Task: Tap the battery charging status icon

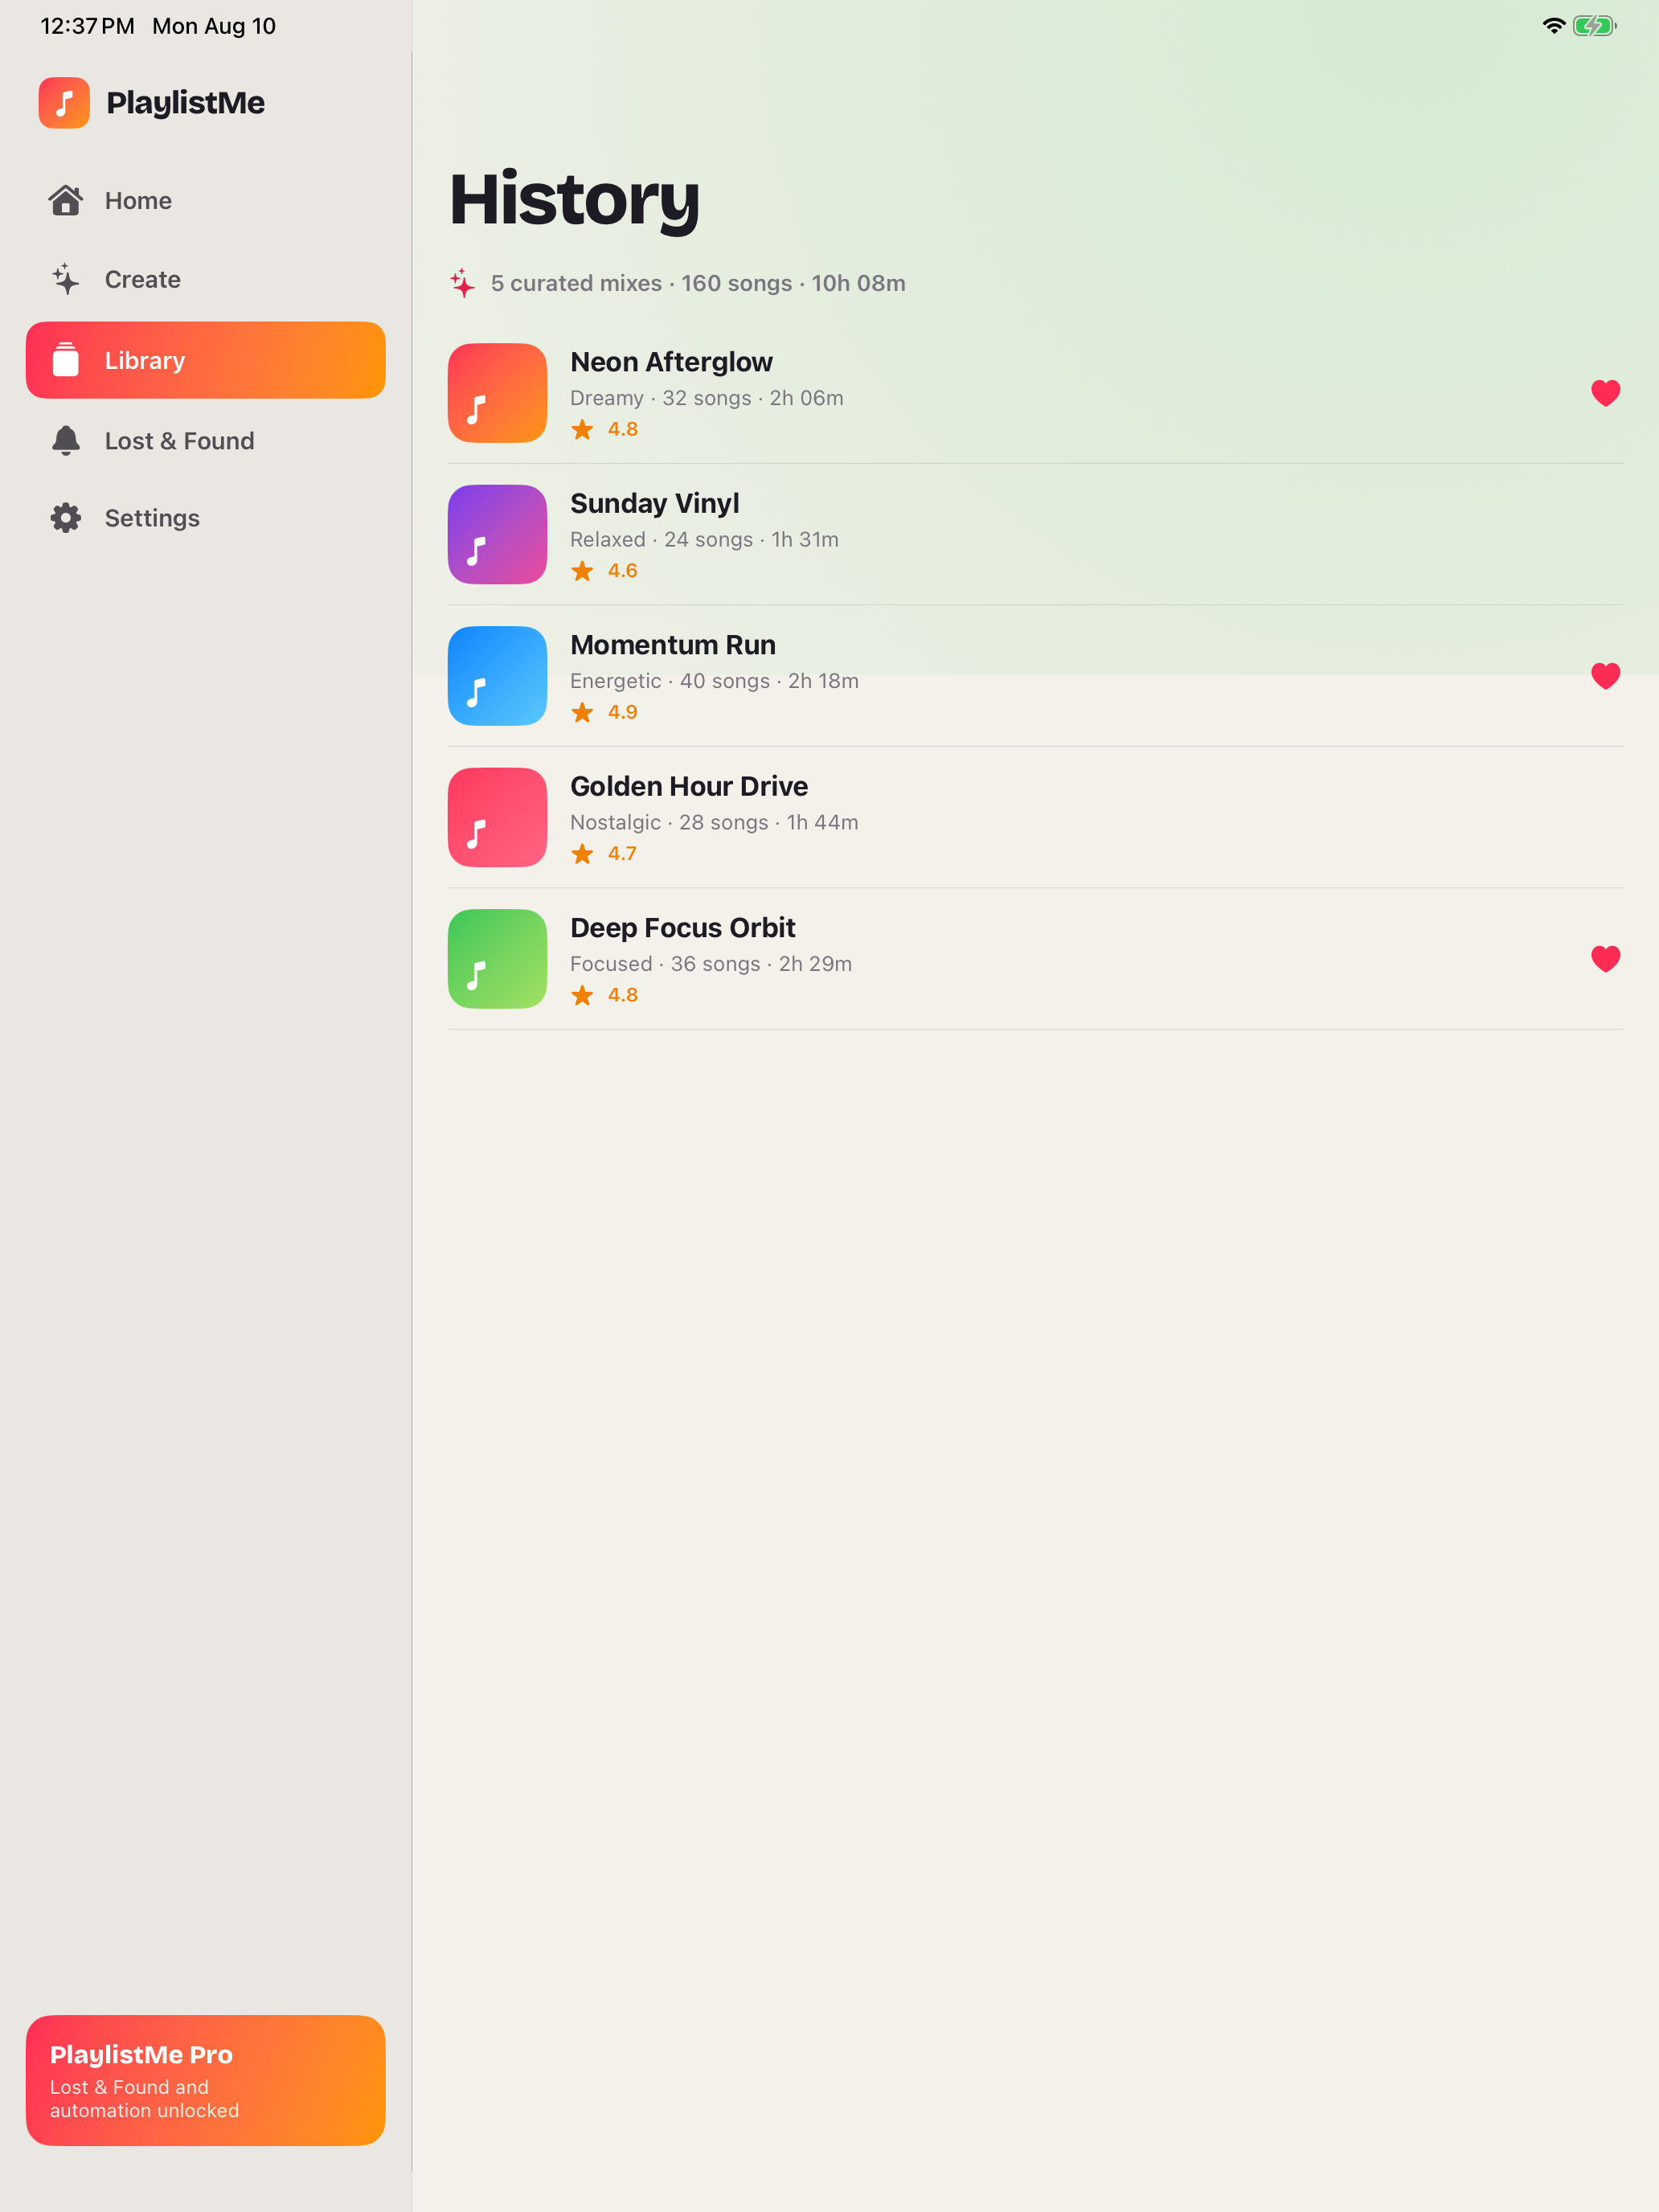Action: coord(1595,26)
